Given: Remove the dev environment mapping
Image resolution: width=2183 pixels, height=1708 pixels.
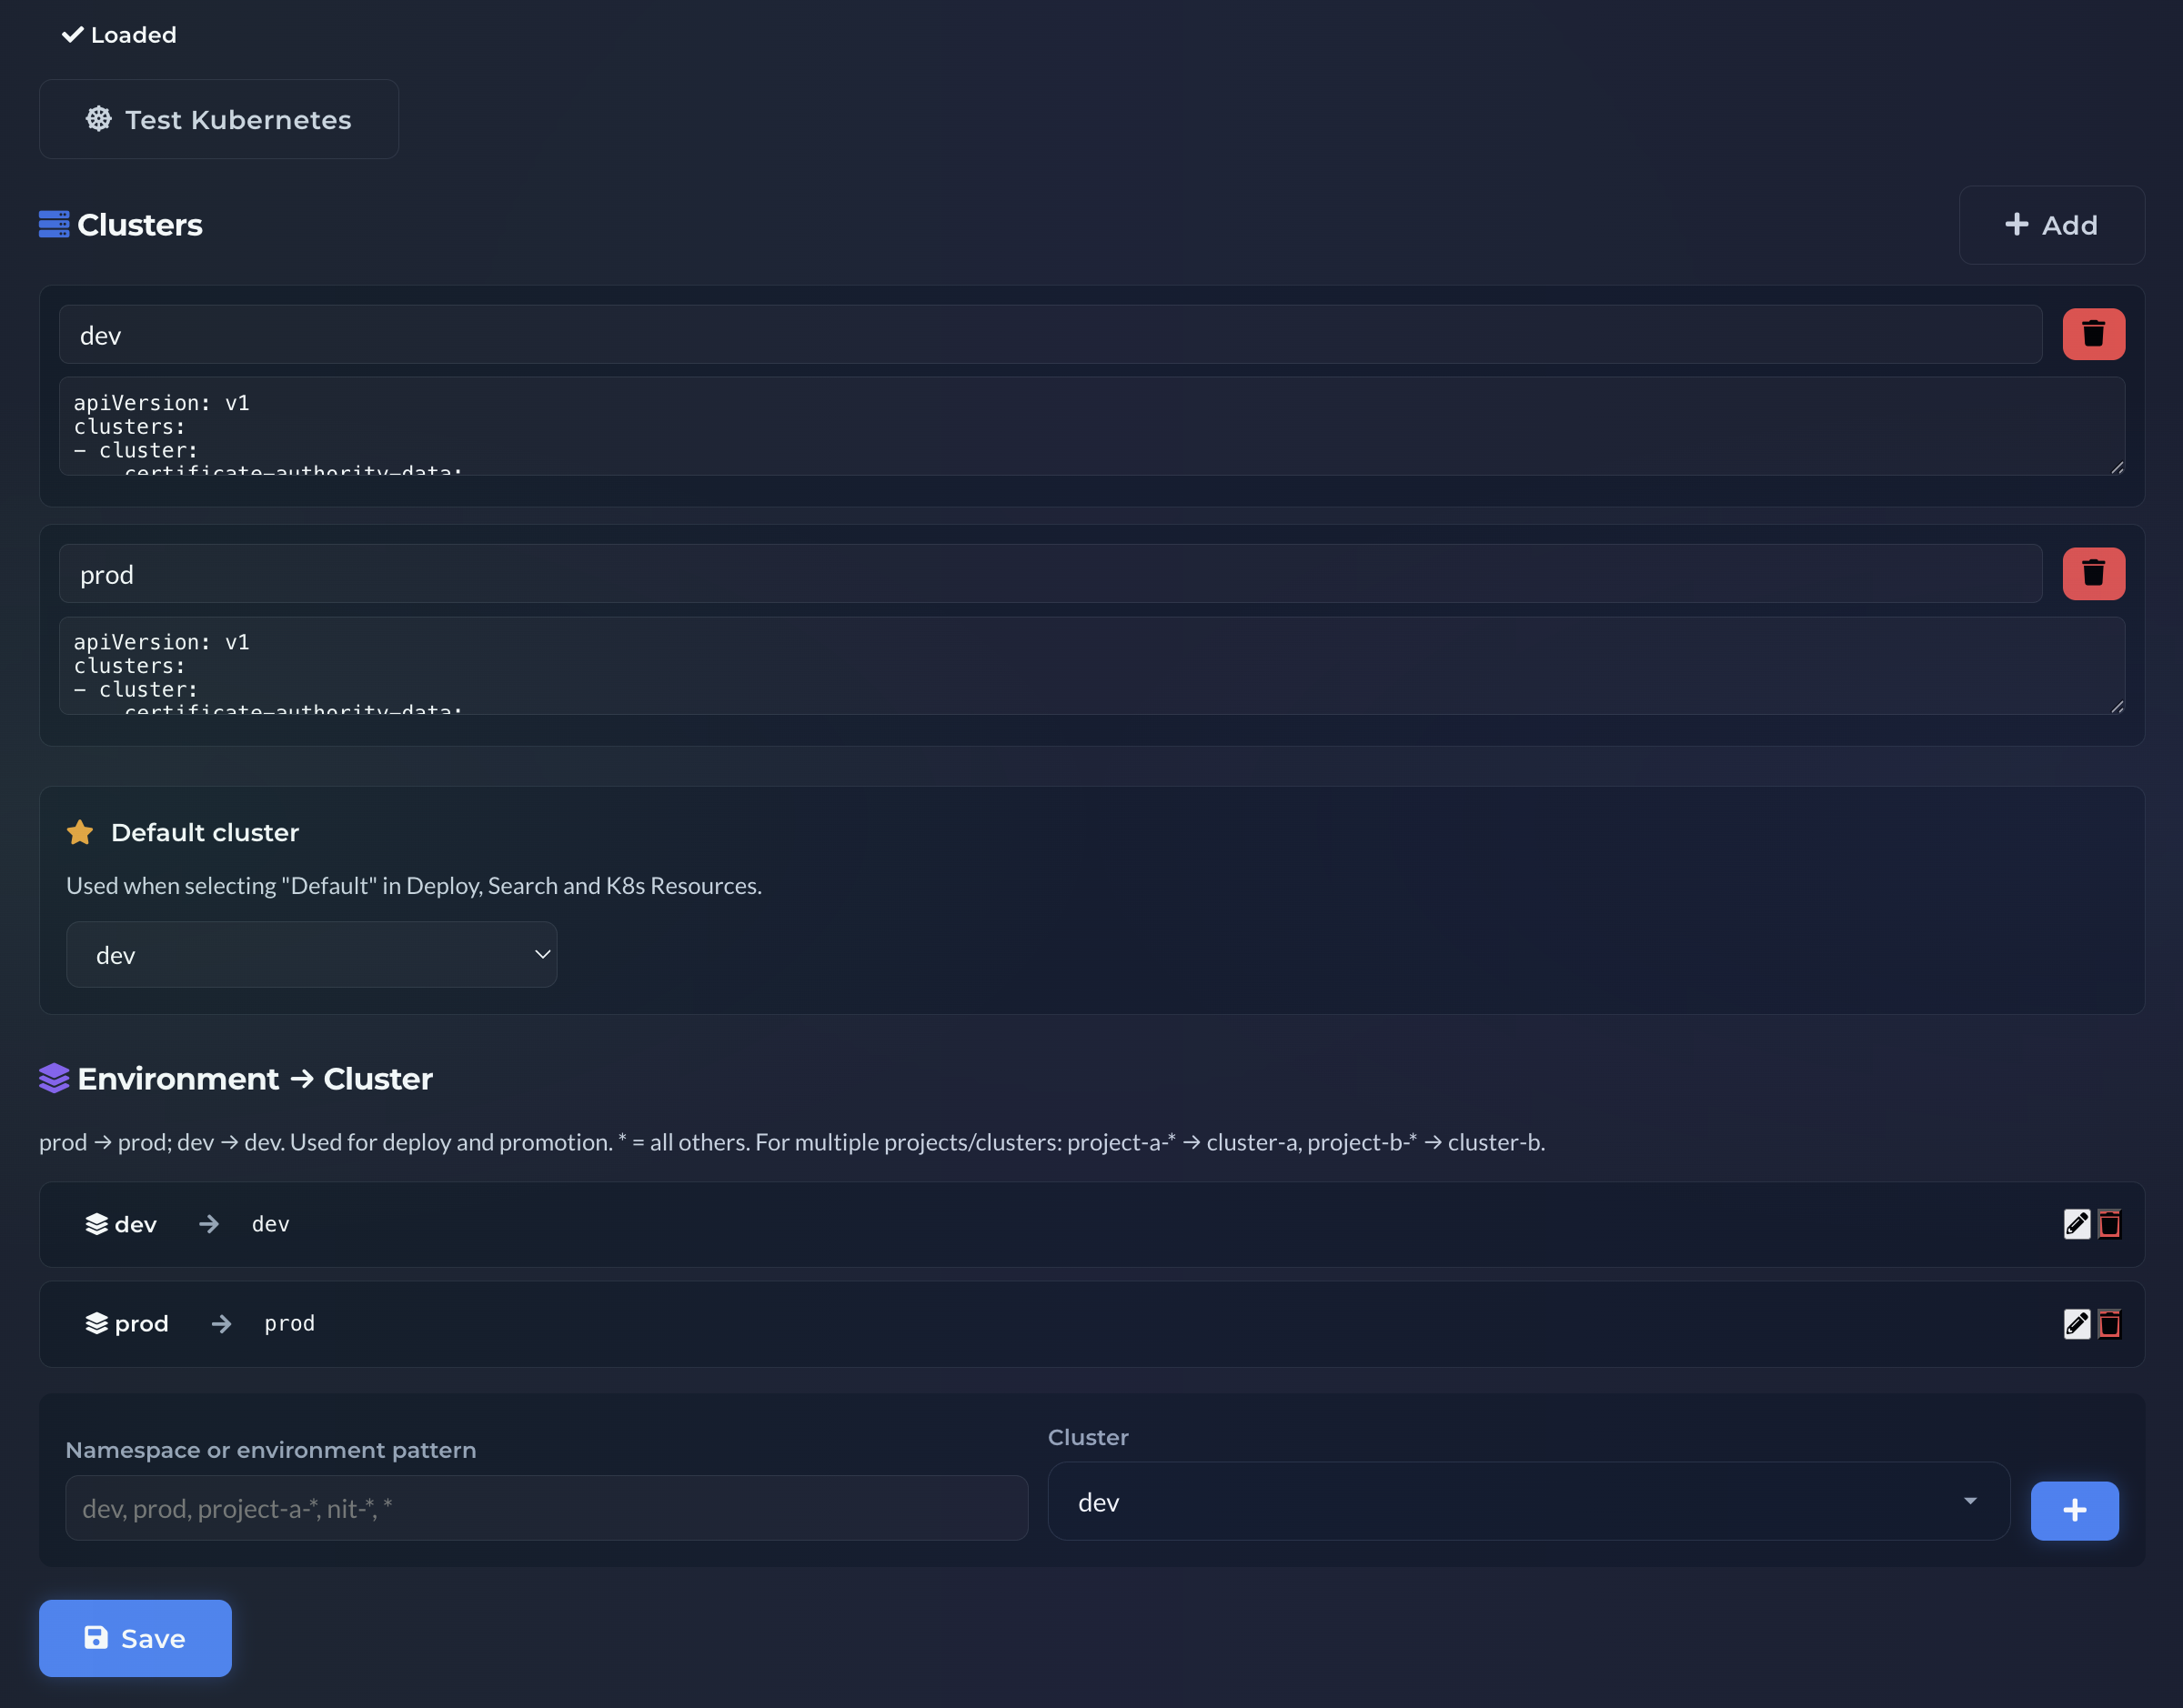Looking at the screenshot, I should click(2109, 1224).
